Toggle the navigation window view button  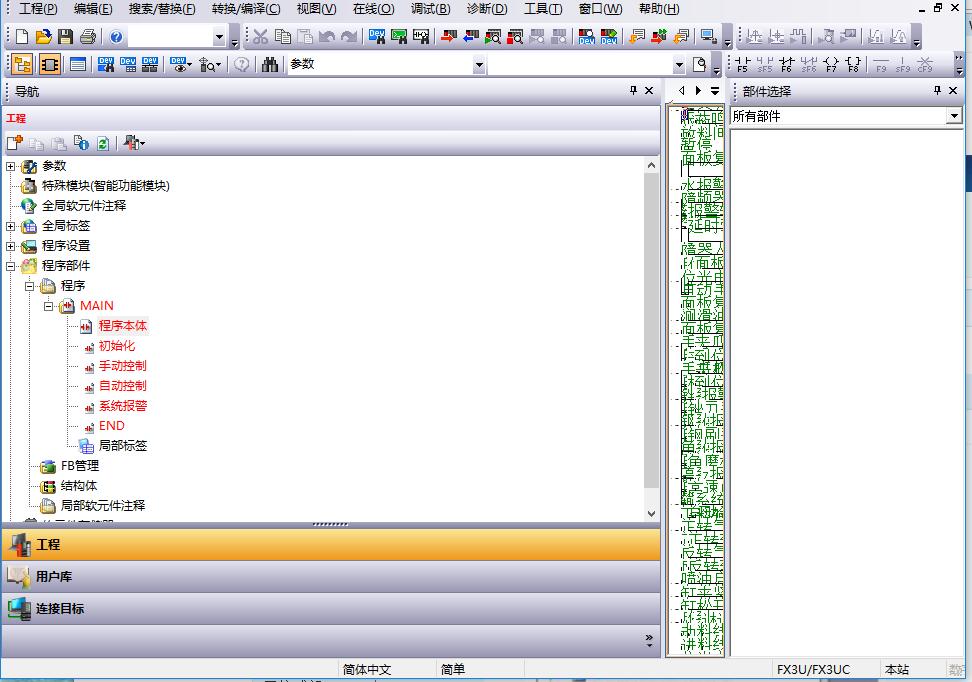pyautogui.click(x=21, y=65)
